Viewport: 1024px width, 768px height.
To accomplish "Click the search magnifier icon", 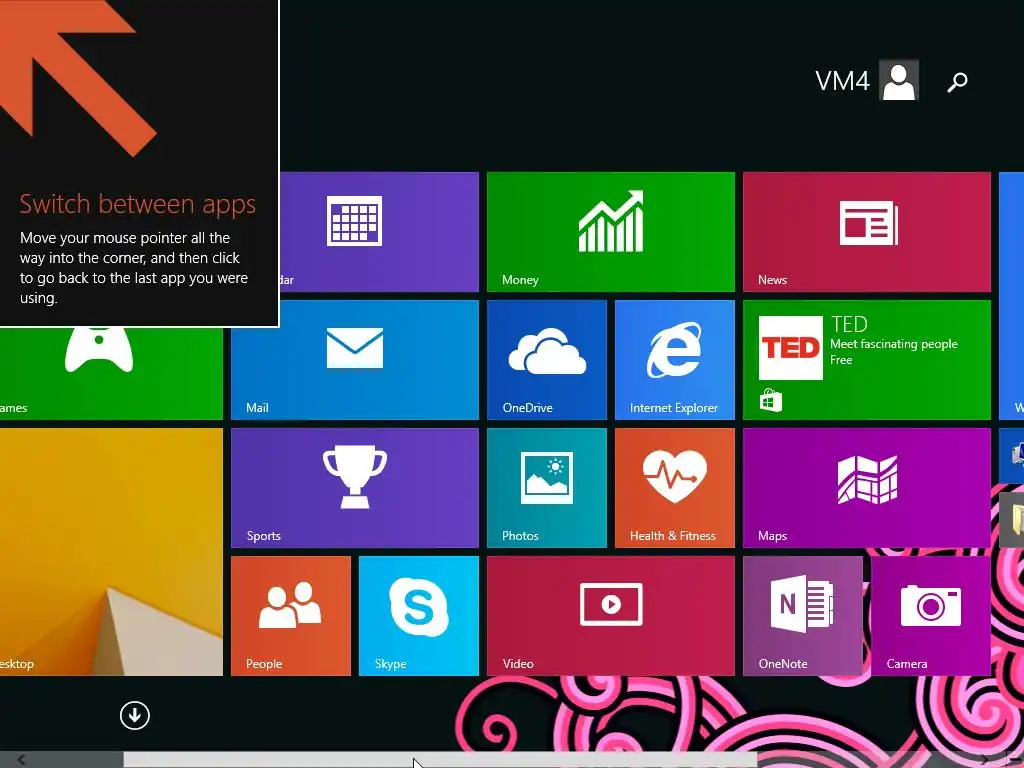I will point(957,82).
